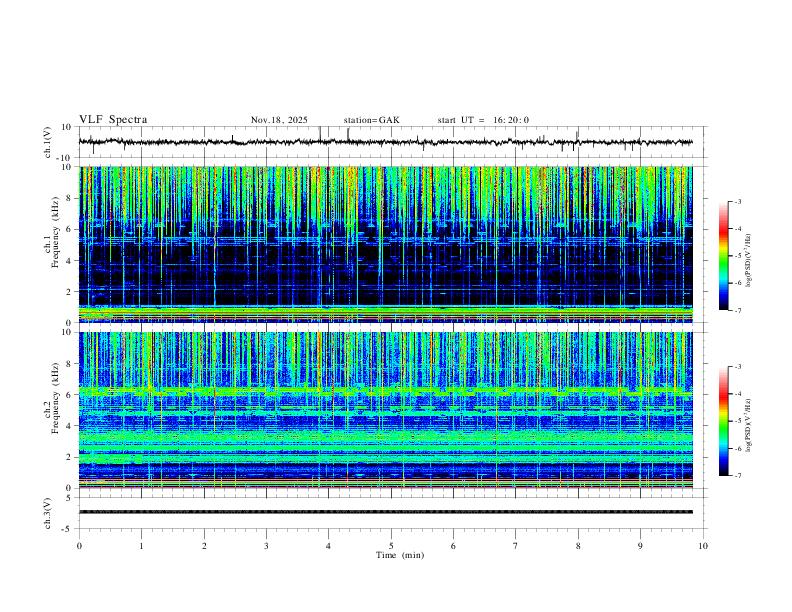Click the '5' tick label on time axis

click(391, 546)
